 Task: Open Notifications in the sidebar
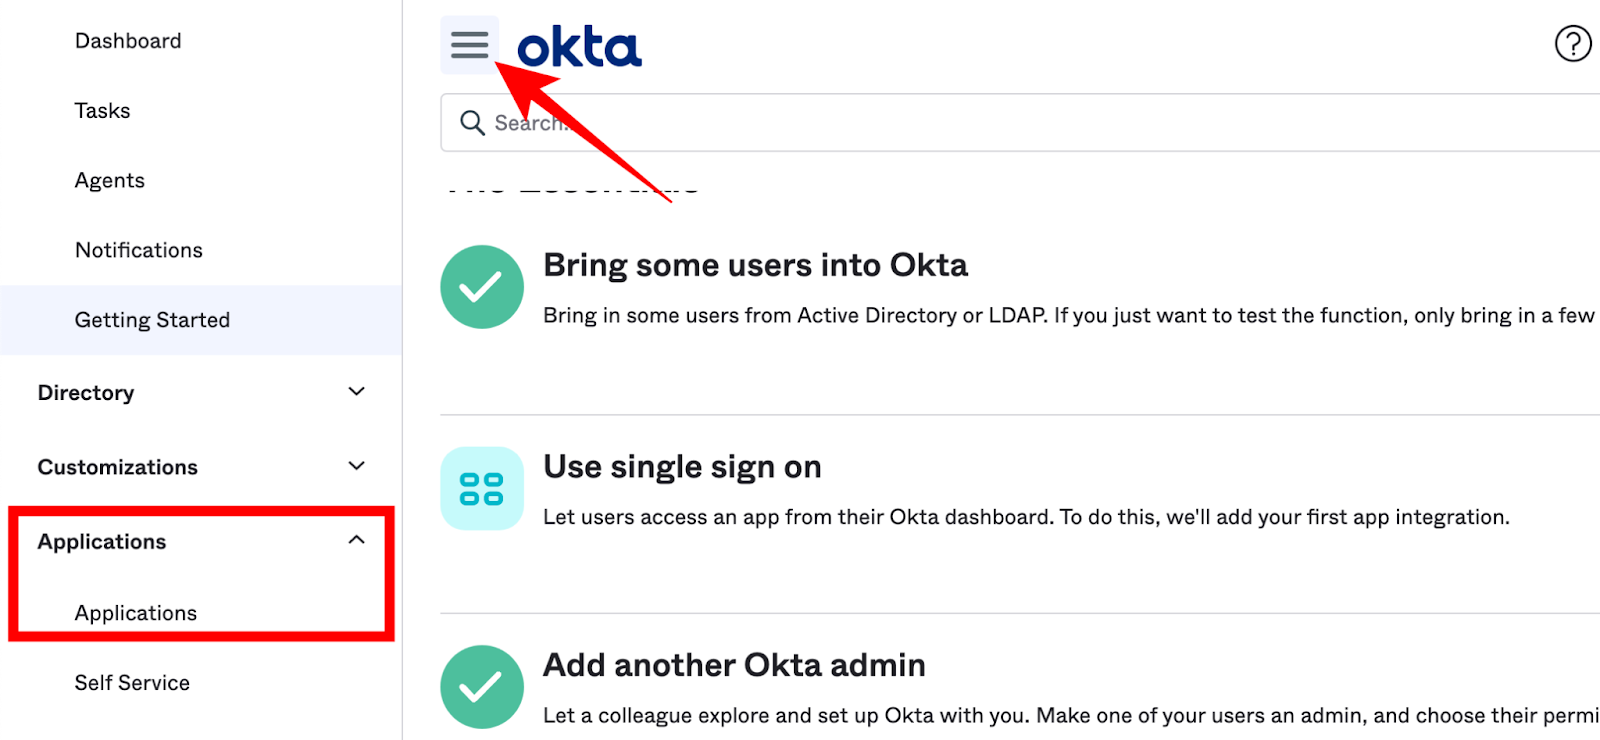(139, 250)
